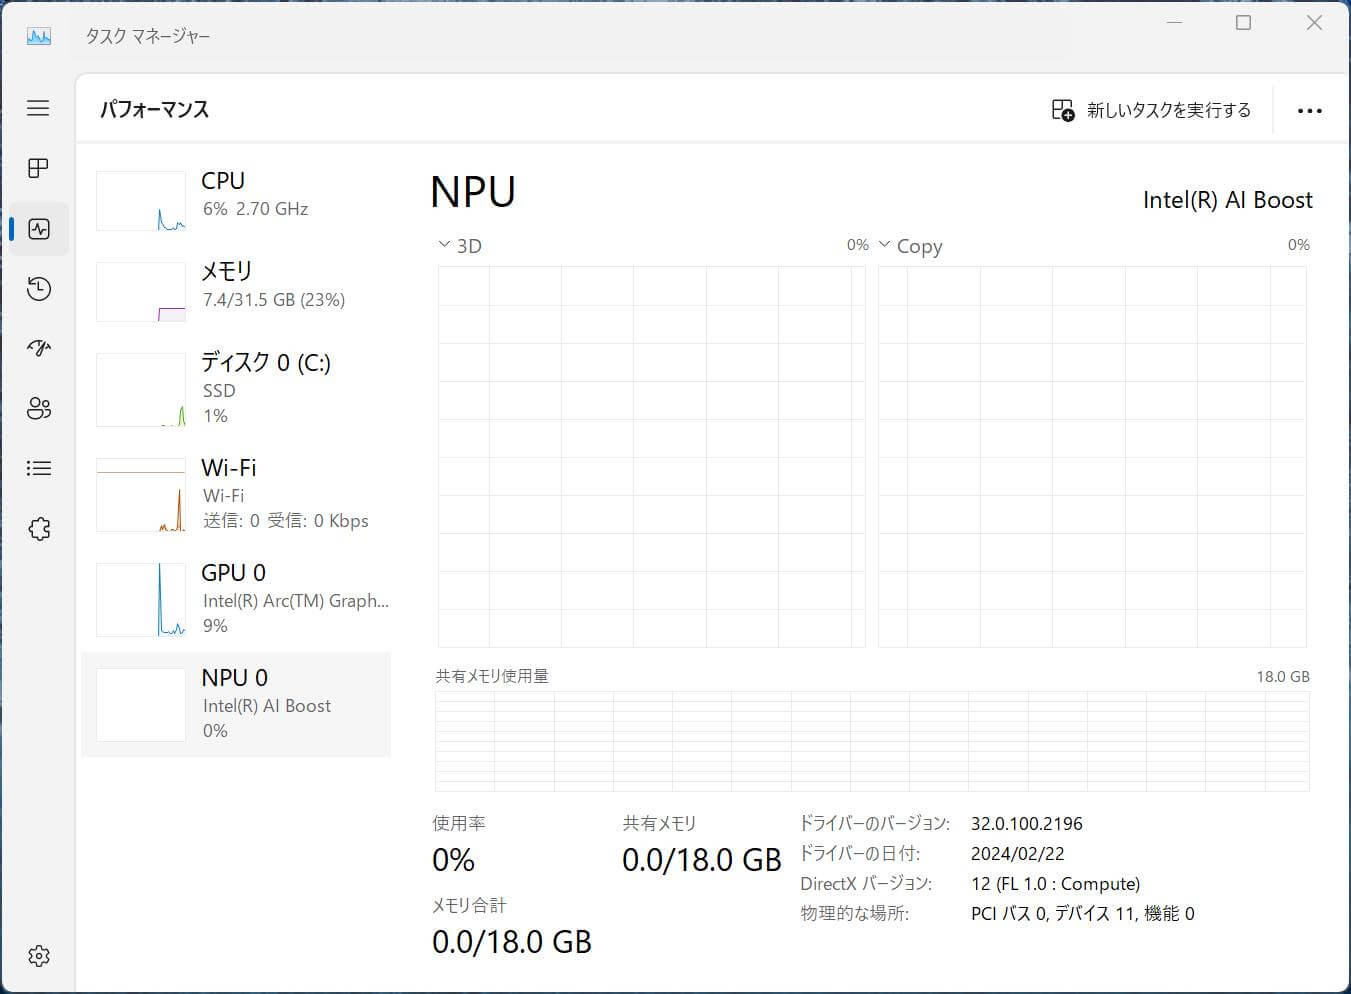Click the メモリ合計 0.0/18.0 GB value
Screen dimensions: 1351x994
pos(511,942)
